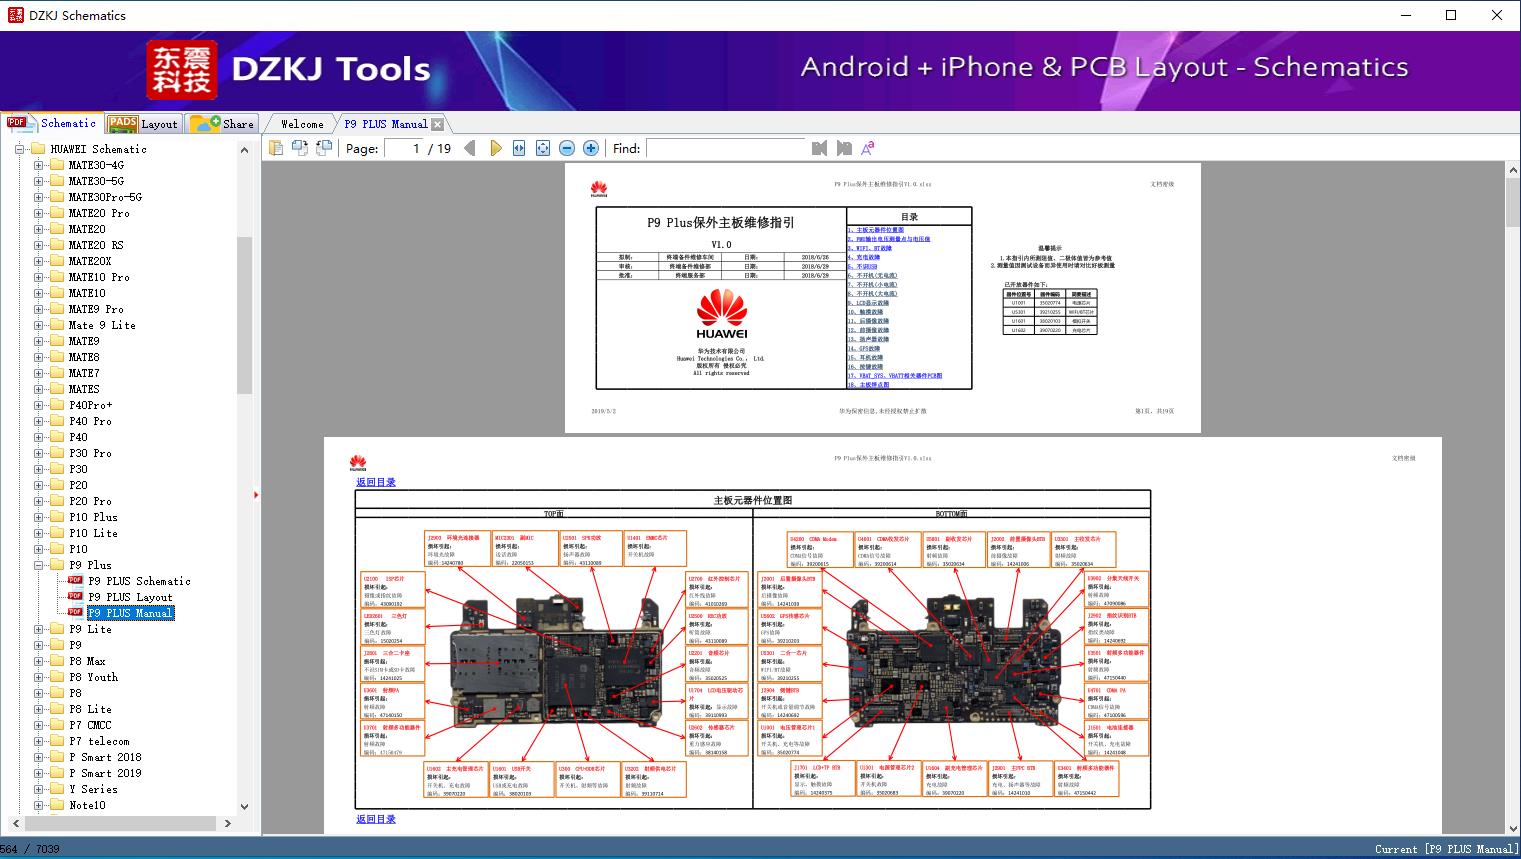Go to the previous page

pos(470,148)
